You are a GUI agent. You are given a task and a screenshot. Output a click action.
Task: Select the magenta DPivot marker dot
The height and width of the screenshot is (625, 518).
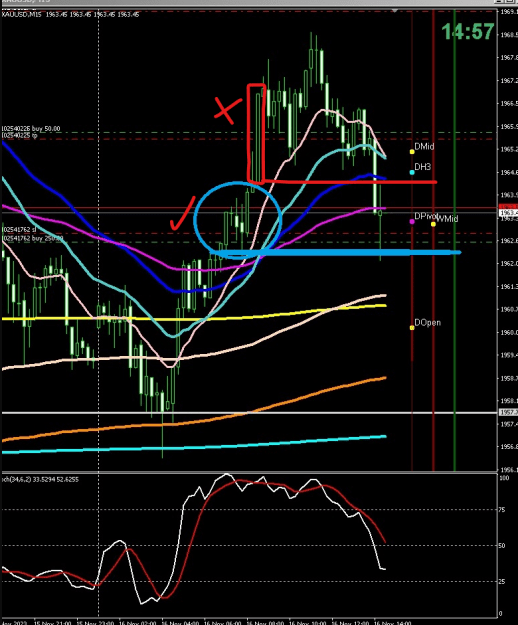pyautogui.click(x=412, y=221)
